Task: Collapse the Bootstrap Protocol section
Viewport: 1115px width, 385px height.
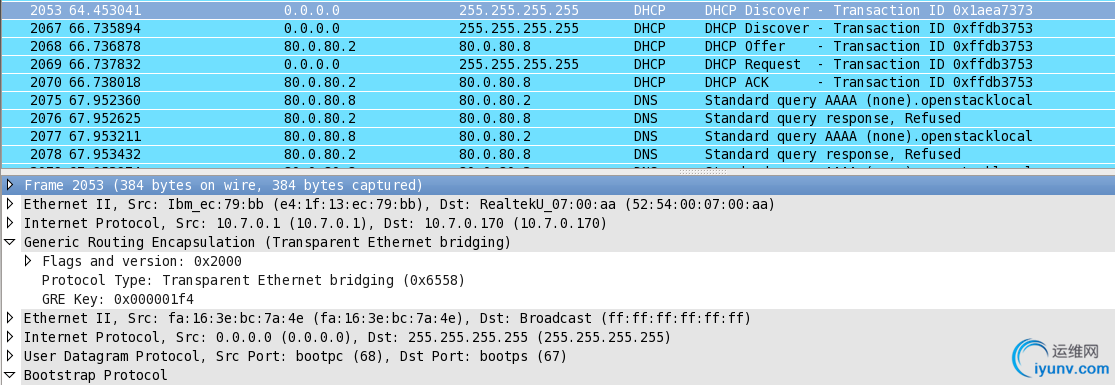Action: (9, 374)
